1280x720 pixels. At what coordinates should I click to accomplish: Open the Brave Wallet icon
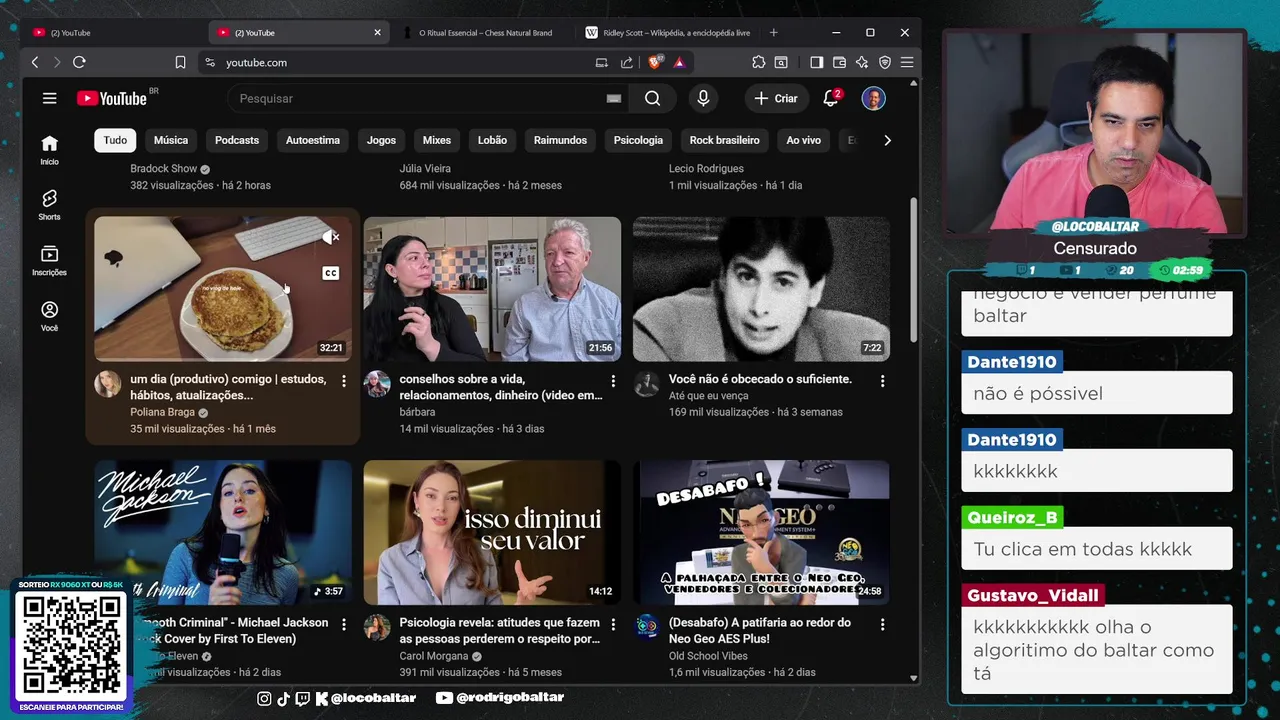839,62
